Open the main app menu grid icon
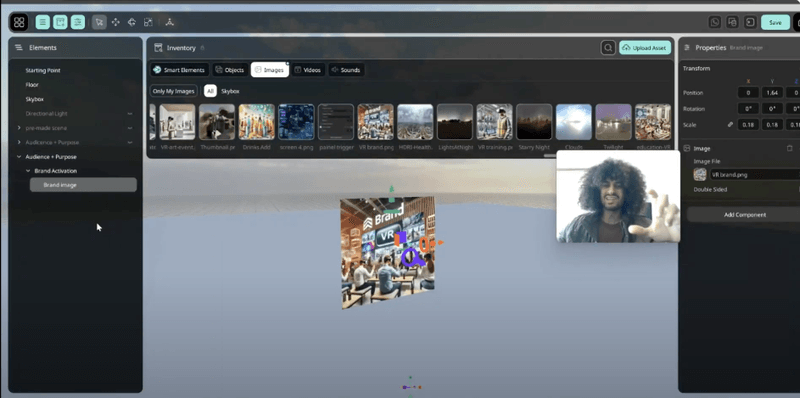Screen dimensions: 800x398 (19, 22)
